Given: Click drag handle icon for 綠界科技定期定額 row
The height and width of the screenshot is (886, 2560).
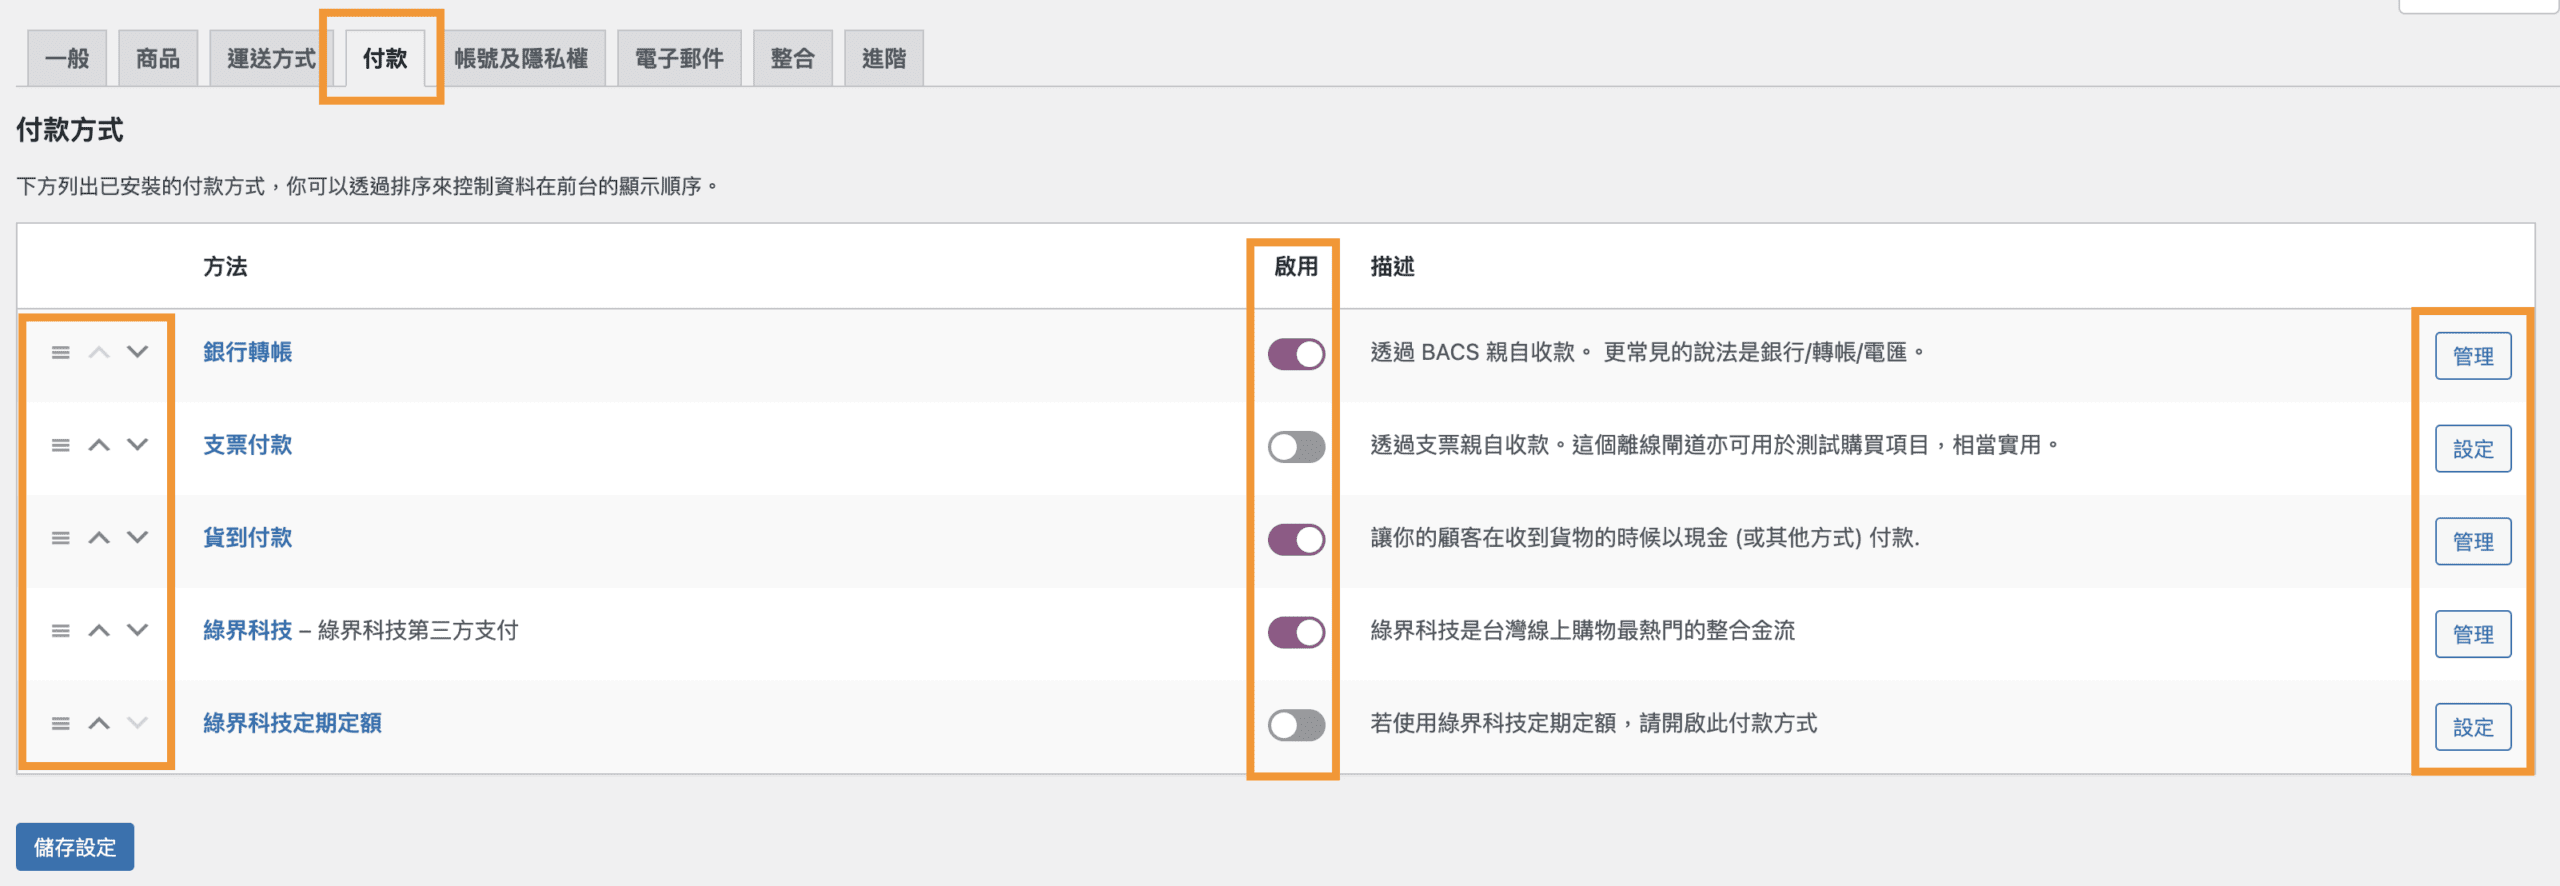Looking at the screenshot, I should click(61, 723).
